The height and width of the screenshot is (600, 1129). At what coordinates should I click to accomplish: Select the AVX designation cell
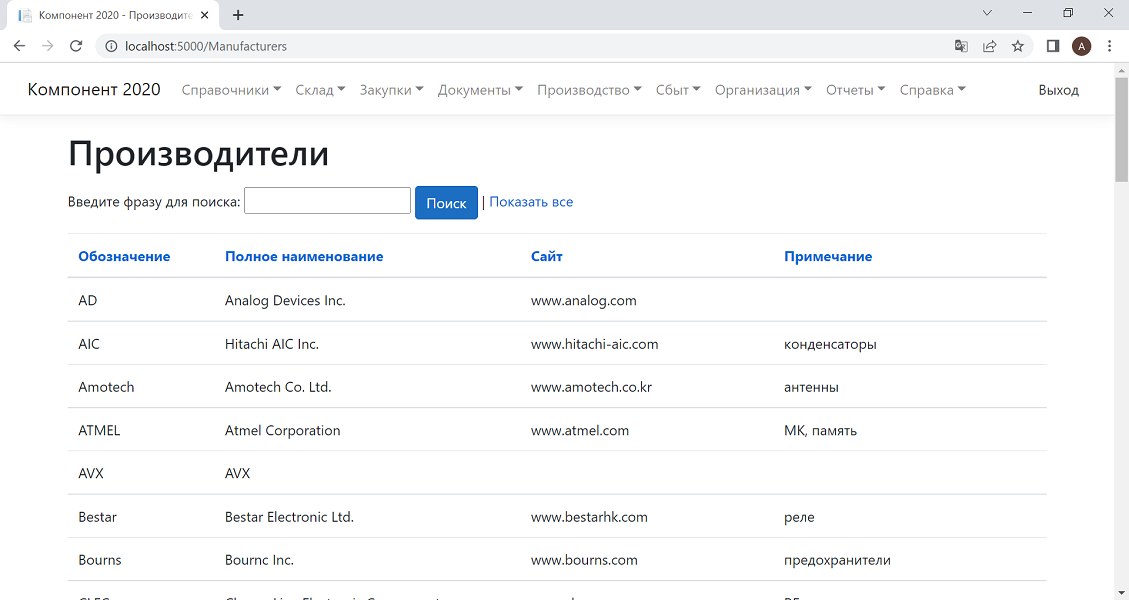pyautogui.click(x=91, y=473)
